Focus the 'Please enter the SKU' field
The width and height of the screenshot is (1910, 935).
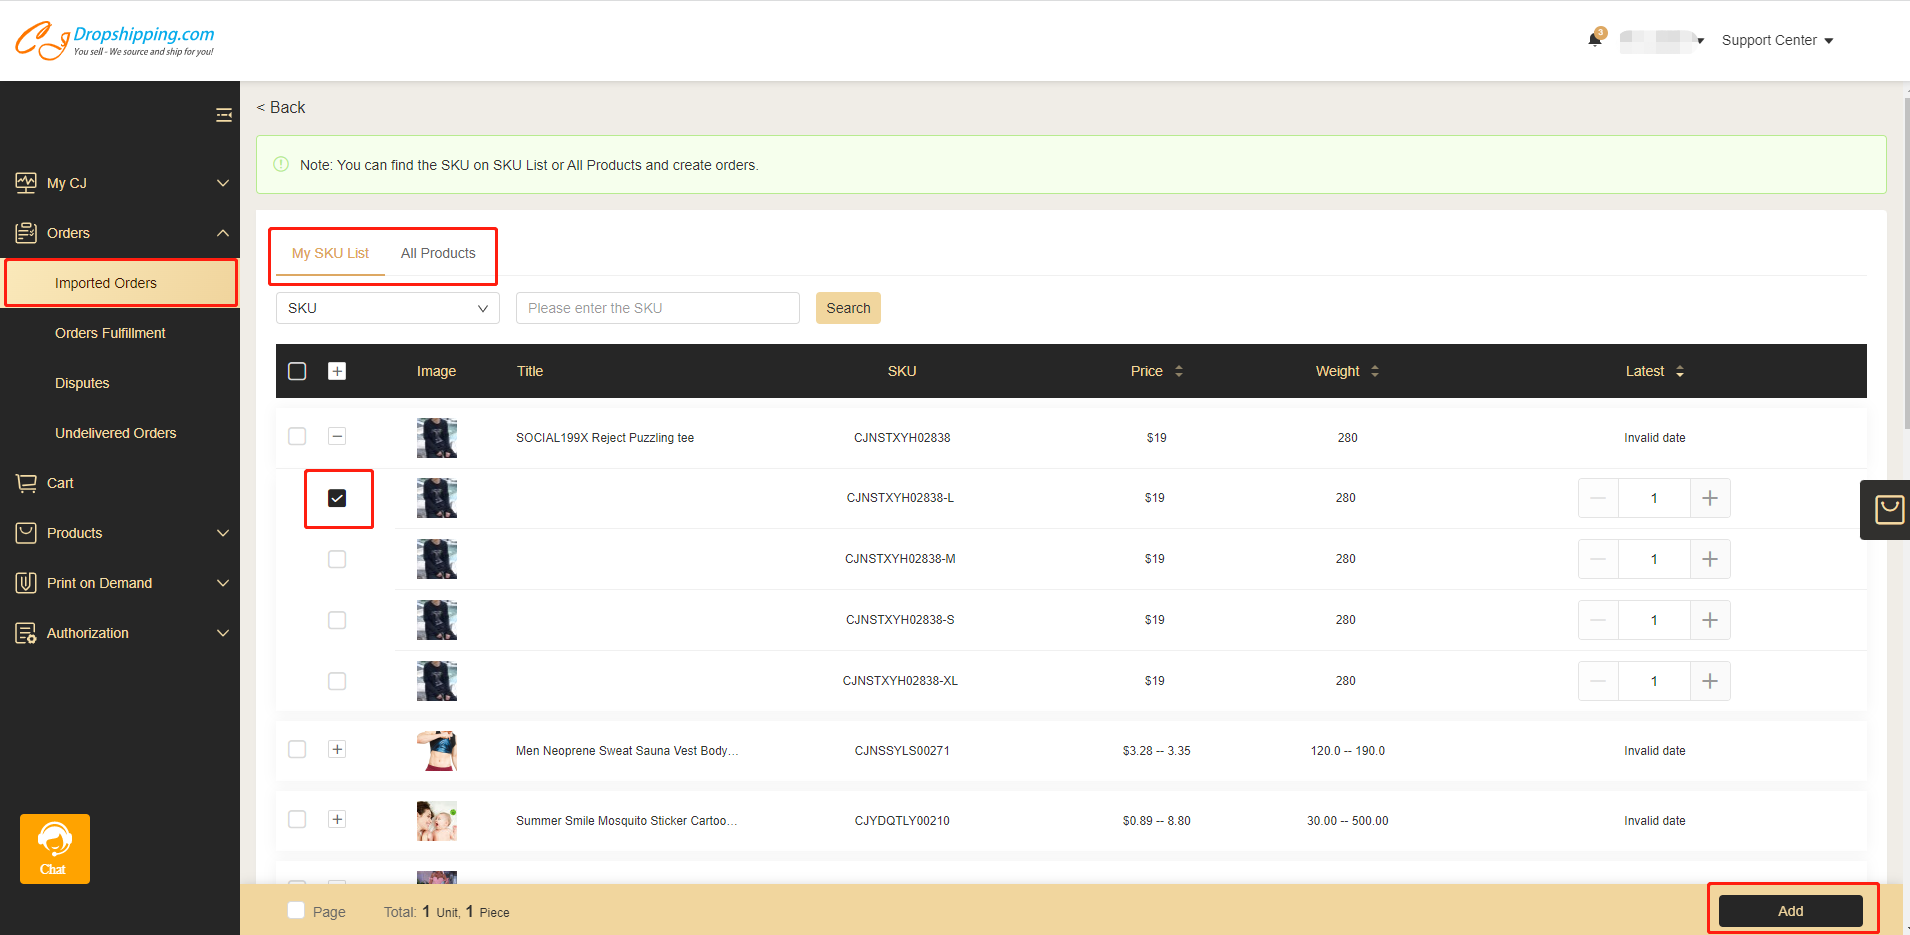click(x=657, y=308)
